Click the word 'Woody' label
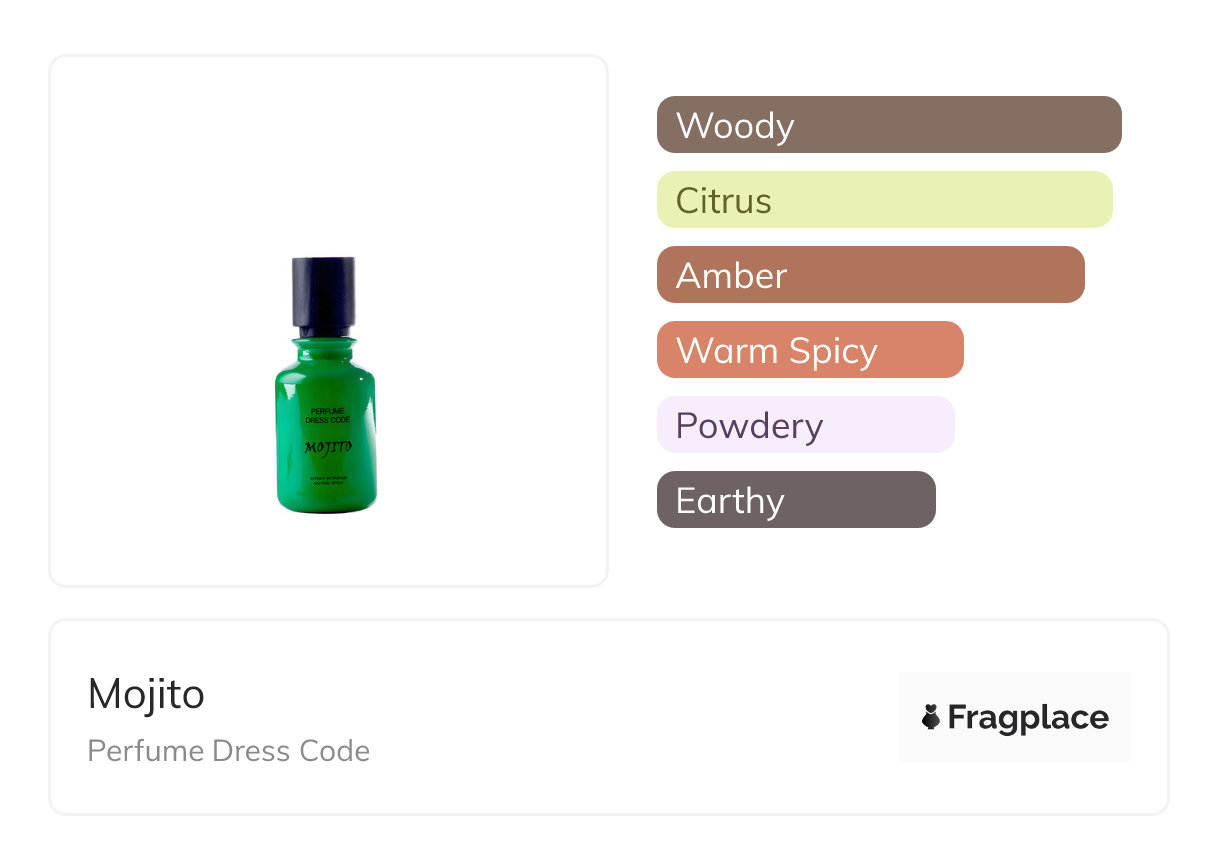The image size is (1218, 864). coord(735,126)
